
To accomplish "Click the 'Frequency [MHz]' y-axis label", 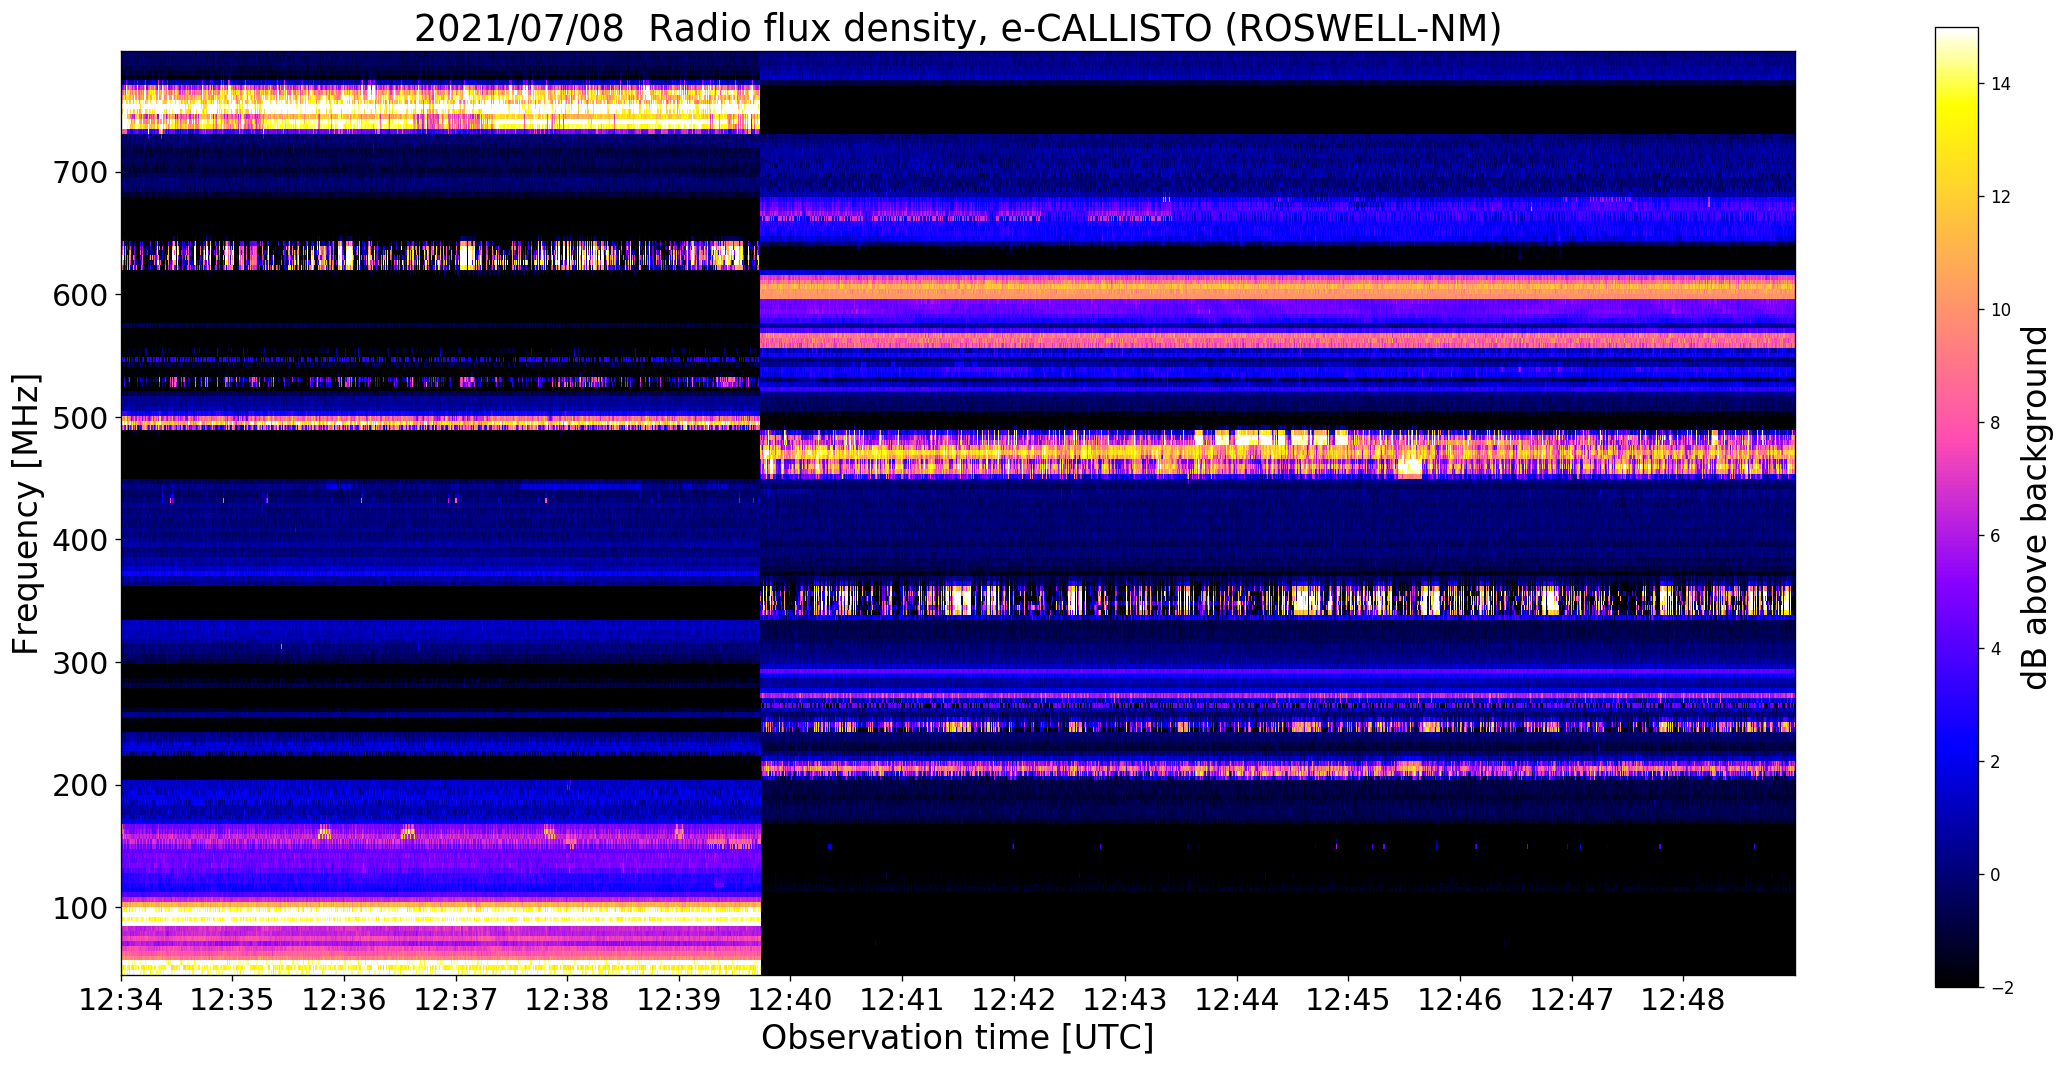I will (x=27, y=514).
